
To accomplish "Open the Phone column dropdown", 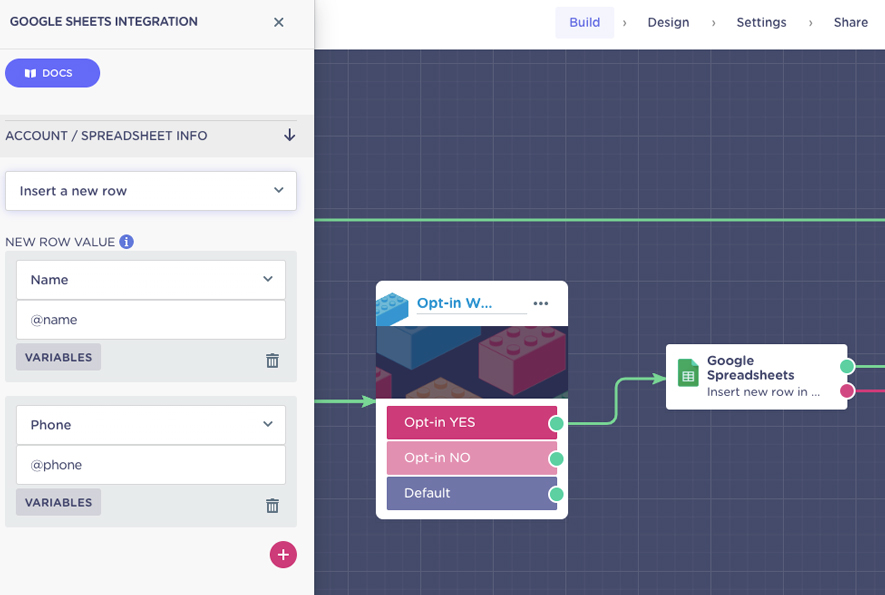I will (151, 425).
